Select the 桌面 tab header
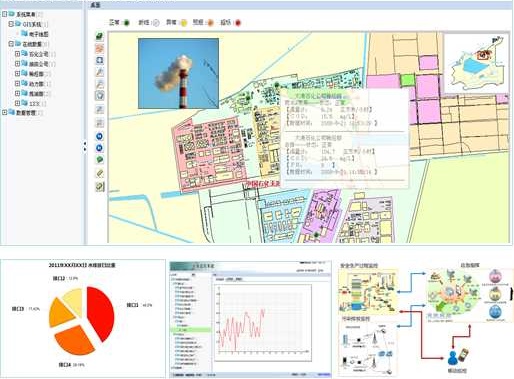The width and height of the screenshot is (514, 379). [x=95, y=5]
